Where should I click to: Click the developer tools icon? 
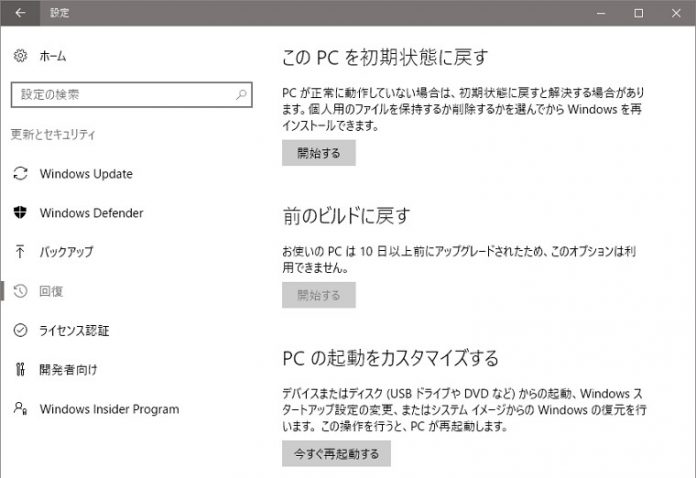pyautogui.click(x=20, y=369)
